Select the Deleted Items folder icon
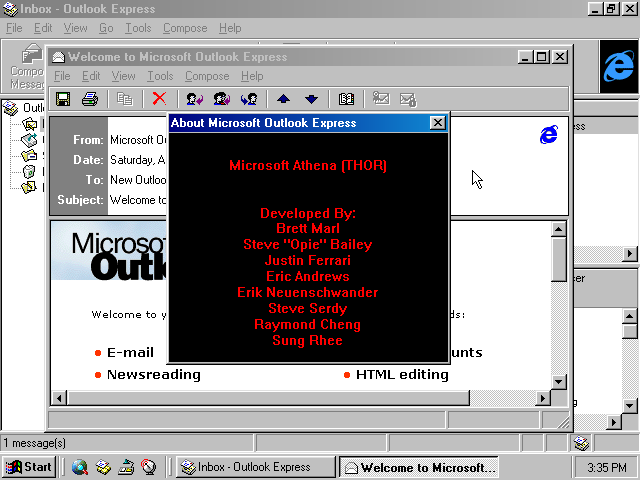Viewport: 640px width, 480px height. (x=29, y=171)
